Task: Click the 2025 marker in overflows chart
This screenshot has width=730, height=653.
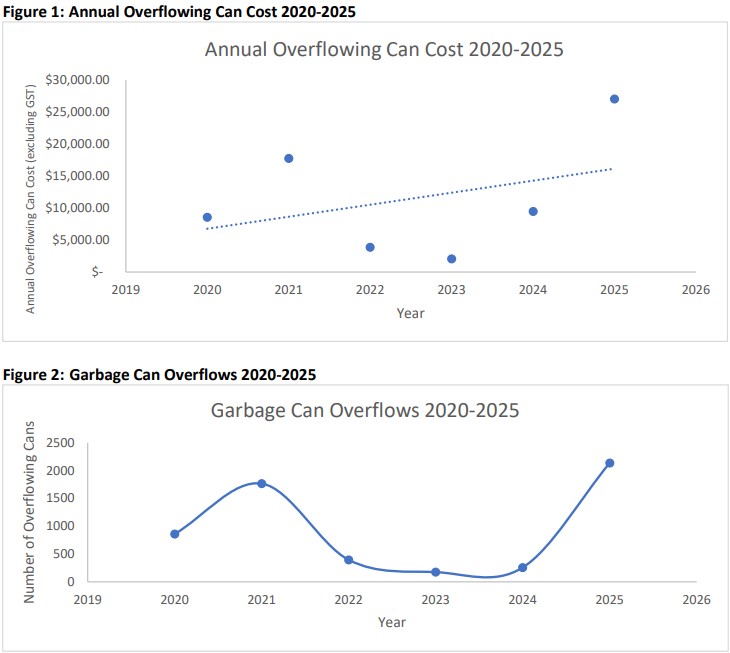Action: click(x=609, y=463)
